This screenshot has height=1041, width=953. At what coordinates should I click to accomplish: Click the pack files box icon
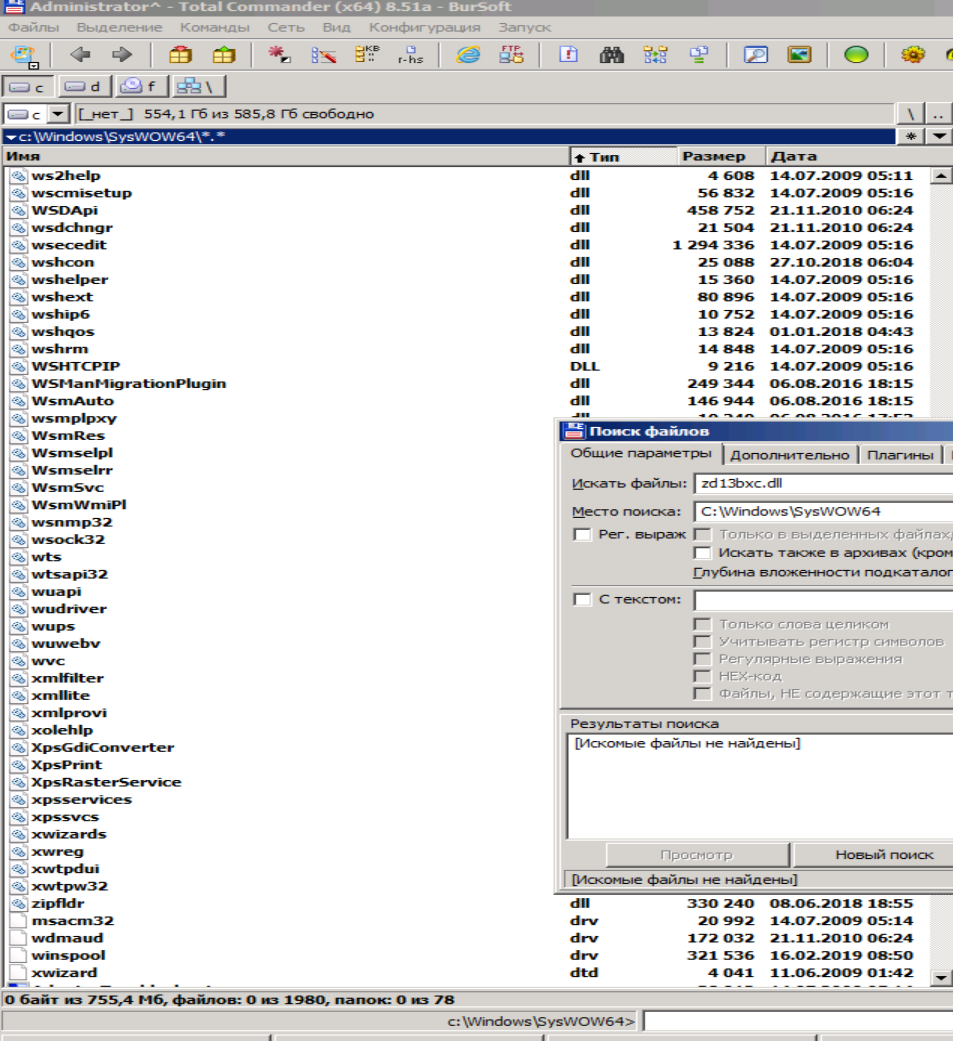180,54
